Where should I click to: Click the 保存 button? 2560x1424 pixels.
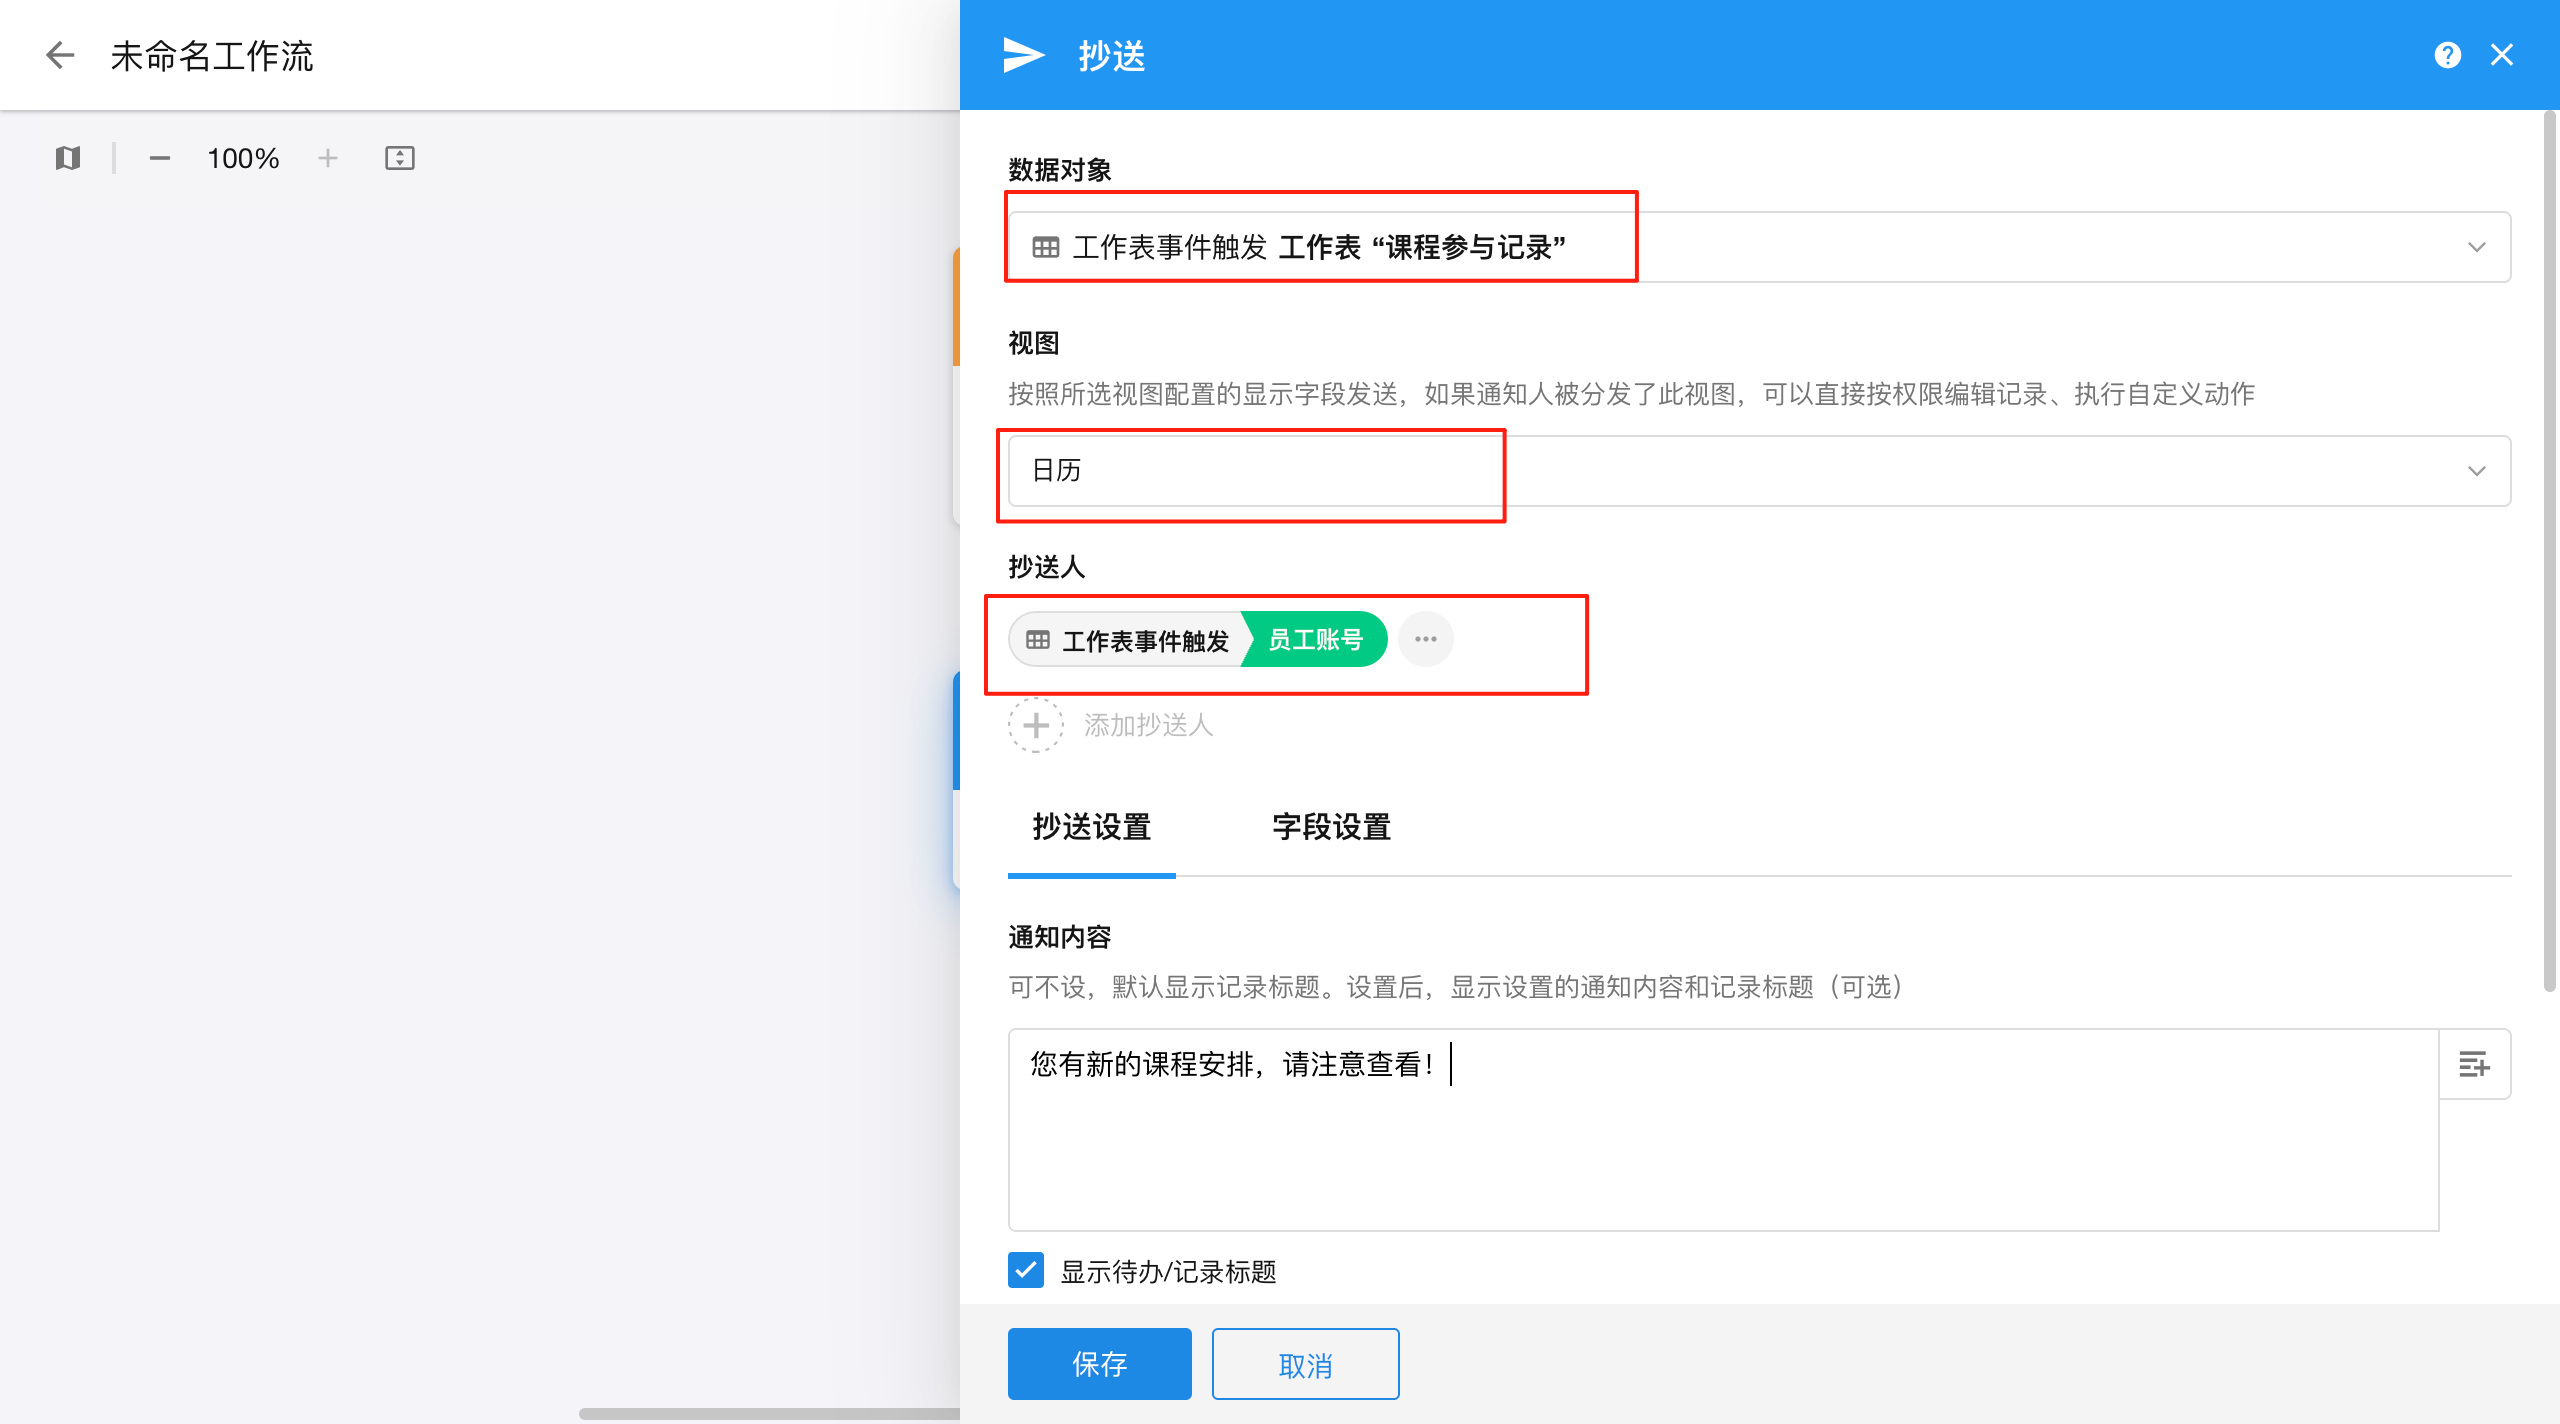tap(1099, 1364)
